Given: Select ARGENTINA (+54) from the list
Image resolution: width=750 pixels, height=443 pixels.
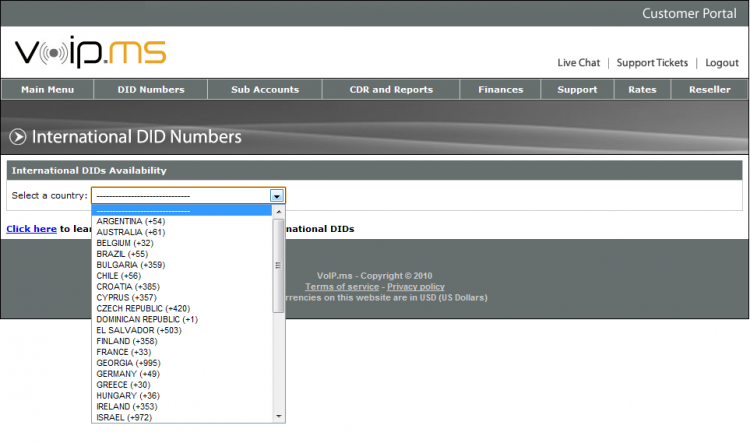Looking at the screenshot, I should coord(182,221).
